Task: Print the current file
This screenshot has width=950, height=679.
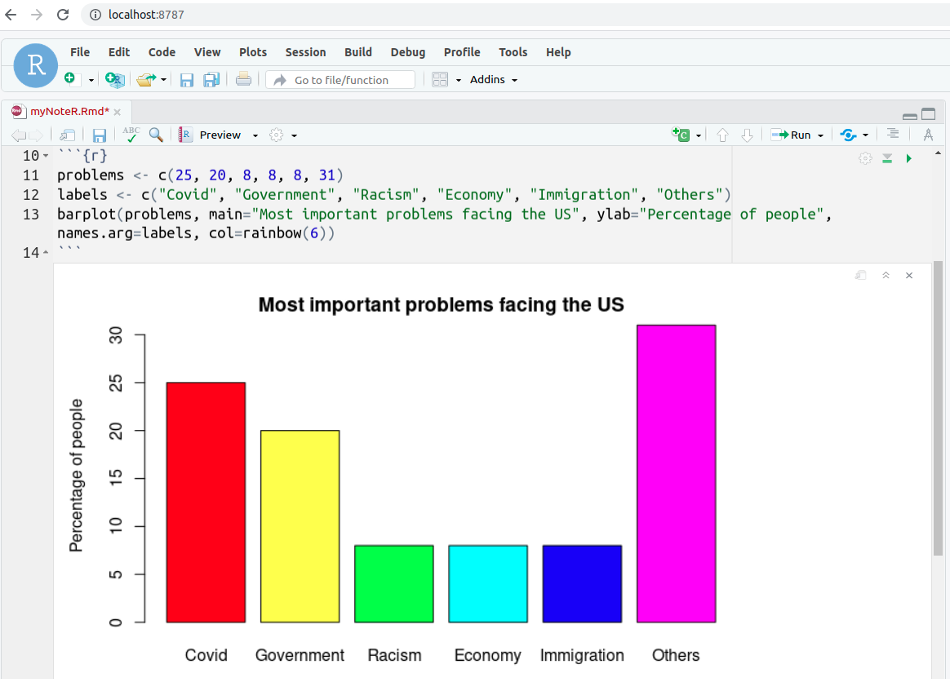Action: coord(243,79)
